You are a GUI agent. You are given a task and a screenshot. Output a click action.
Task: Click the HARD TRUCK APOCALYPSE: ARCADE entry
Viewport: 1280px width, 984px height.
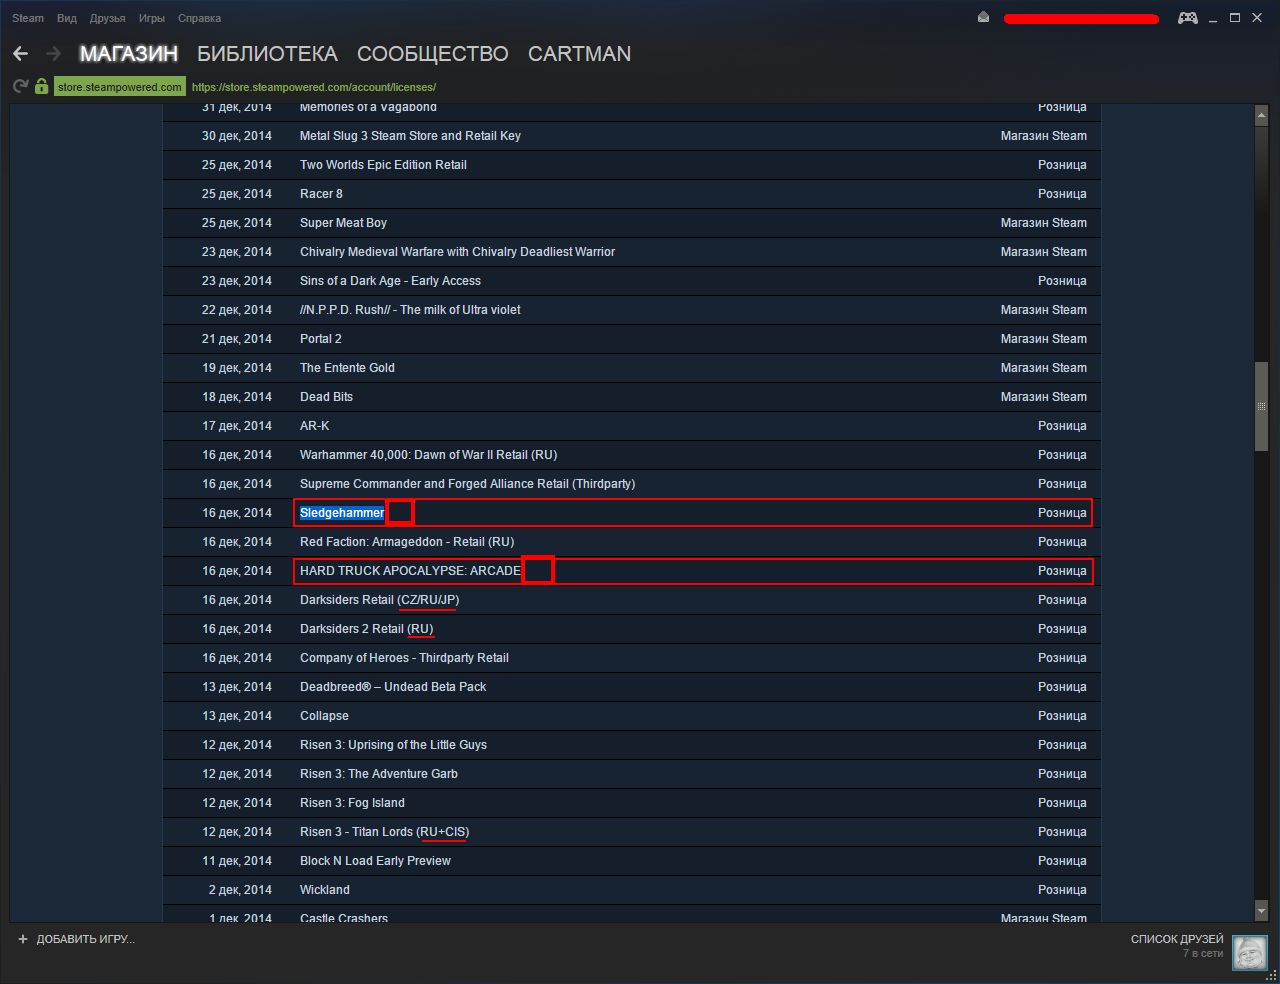pos(410,571)
